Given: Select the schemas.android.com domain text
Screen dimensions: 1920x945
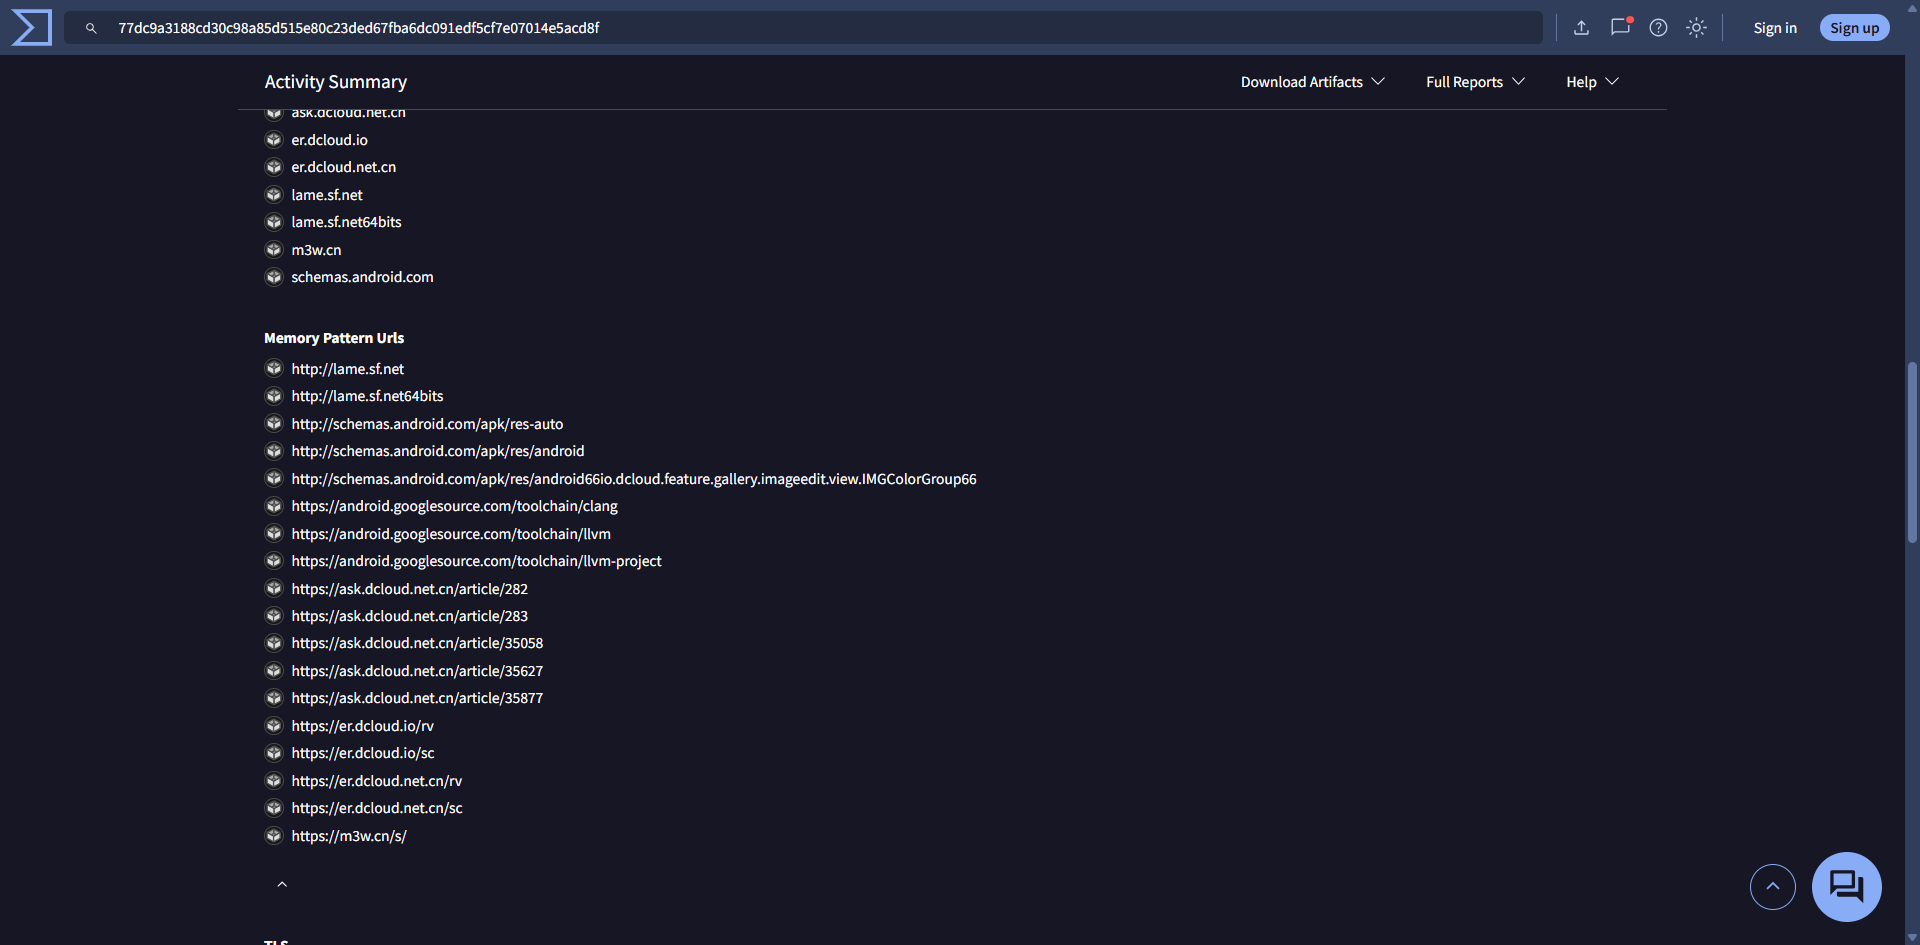Looking at the screenshot, I should [x=362, y=277].
